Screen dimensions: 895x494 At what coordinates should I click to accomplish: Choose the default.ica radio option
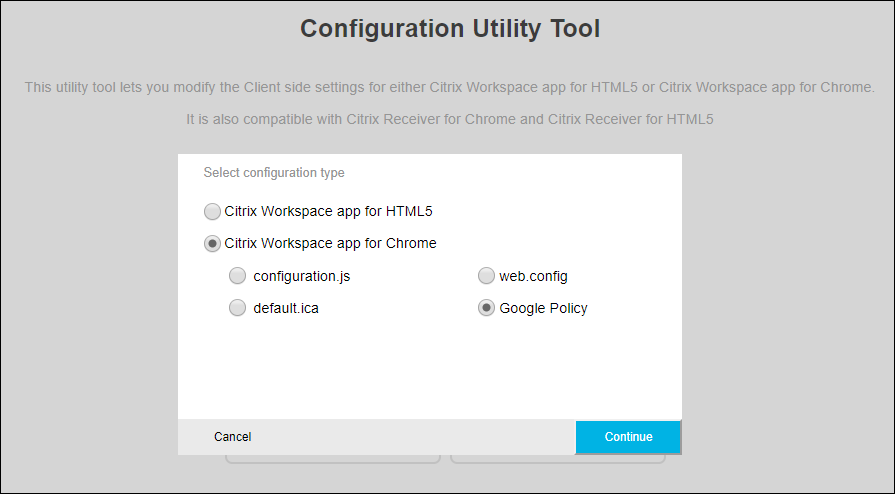tap(237, 308)
